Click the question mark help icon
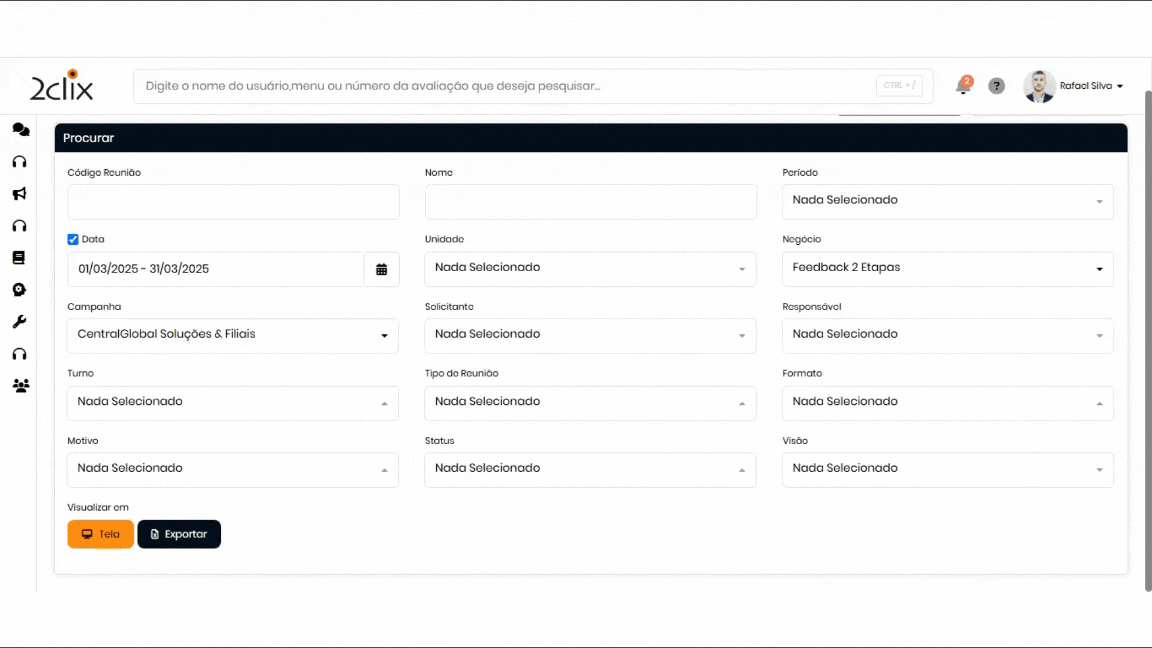 [x=996, y=86]
